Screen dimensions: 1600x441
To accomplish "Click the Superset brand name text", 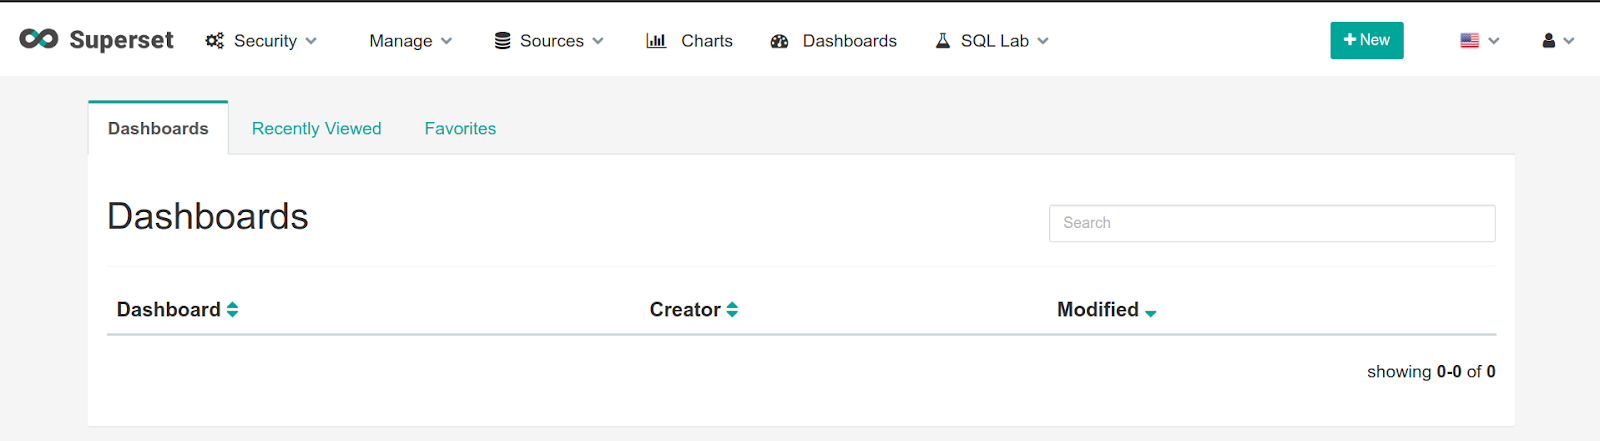I will [x=121, y=40].
